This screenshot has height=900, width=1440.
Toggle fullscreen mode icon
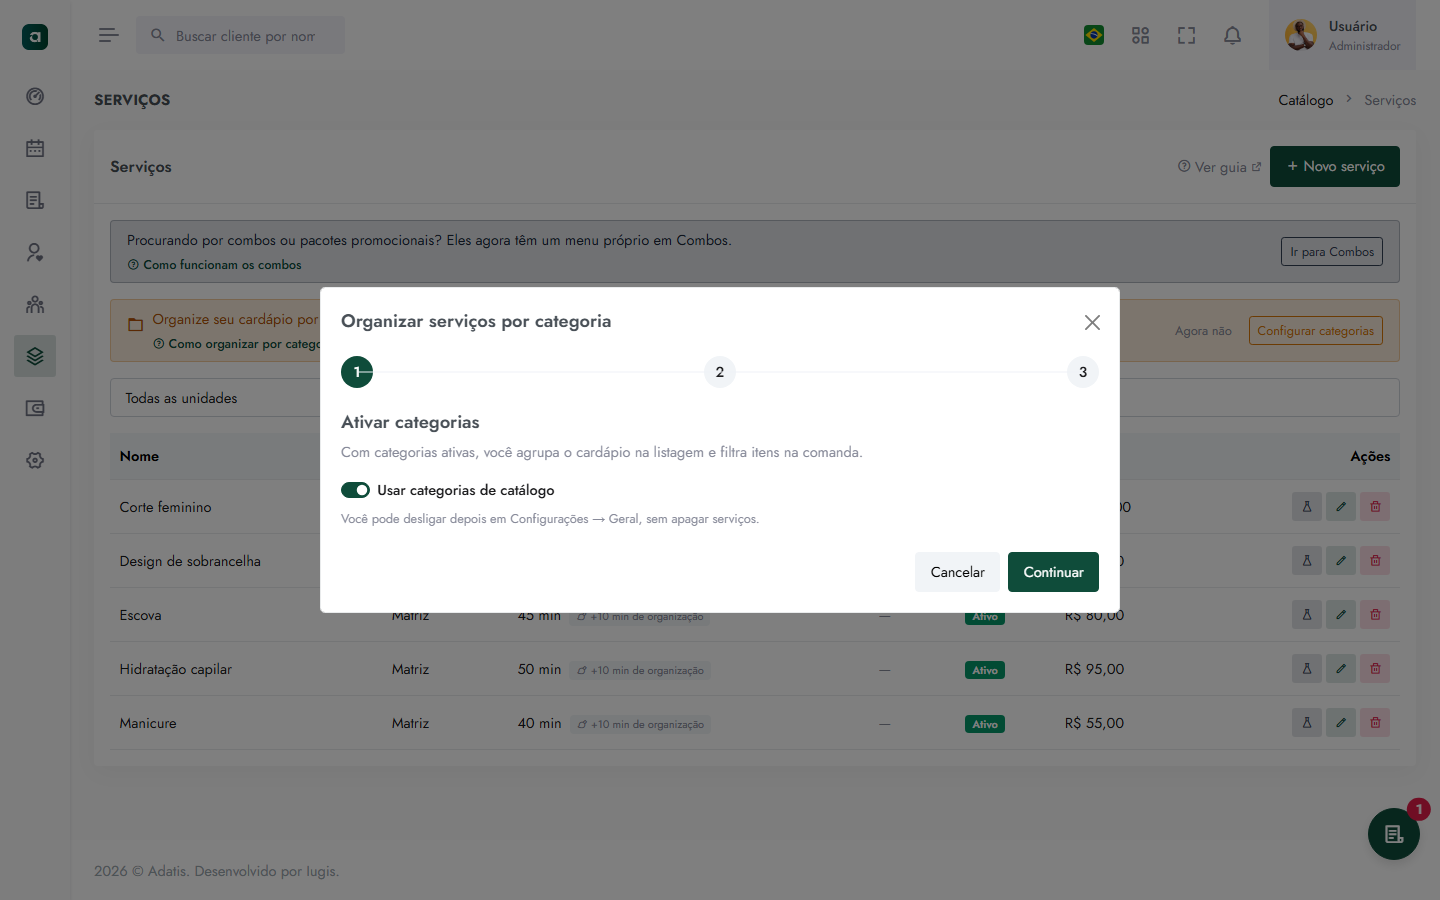(x=1186, y=36)
